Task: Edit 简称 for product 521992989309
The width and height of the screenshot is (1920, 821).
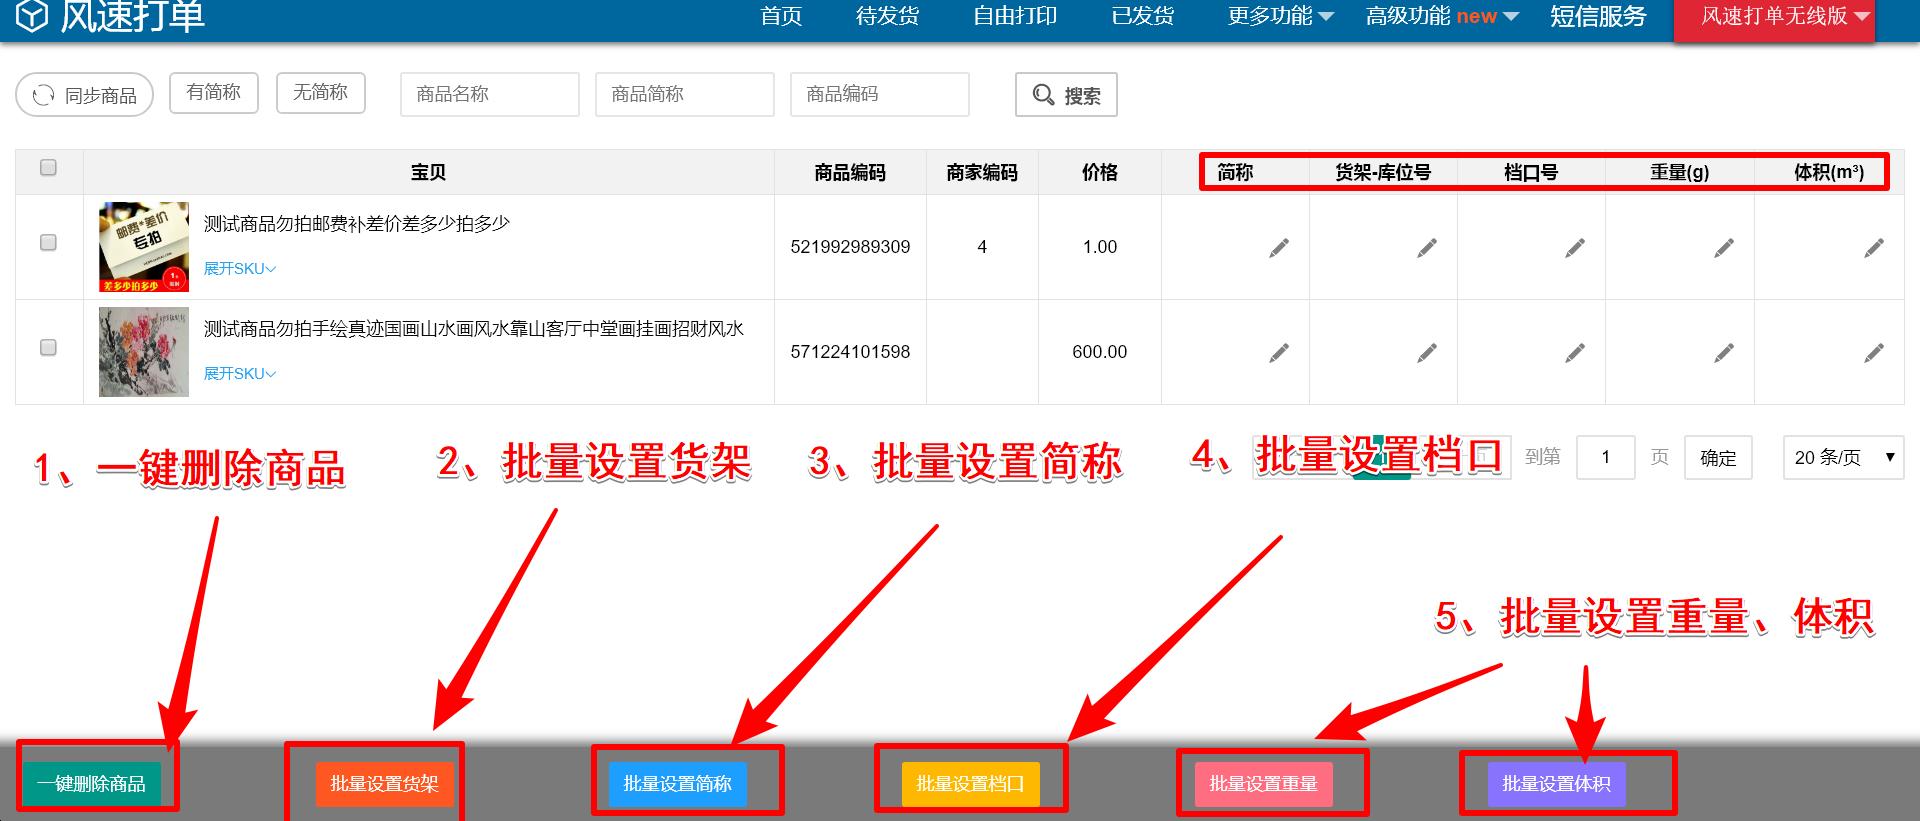Action: pyautogui.click(x=1279, y=248)
